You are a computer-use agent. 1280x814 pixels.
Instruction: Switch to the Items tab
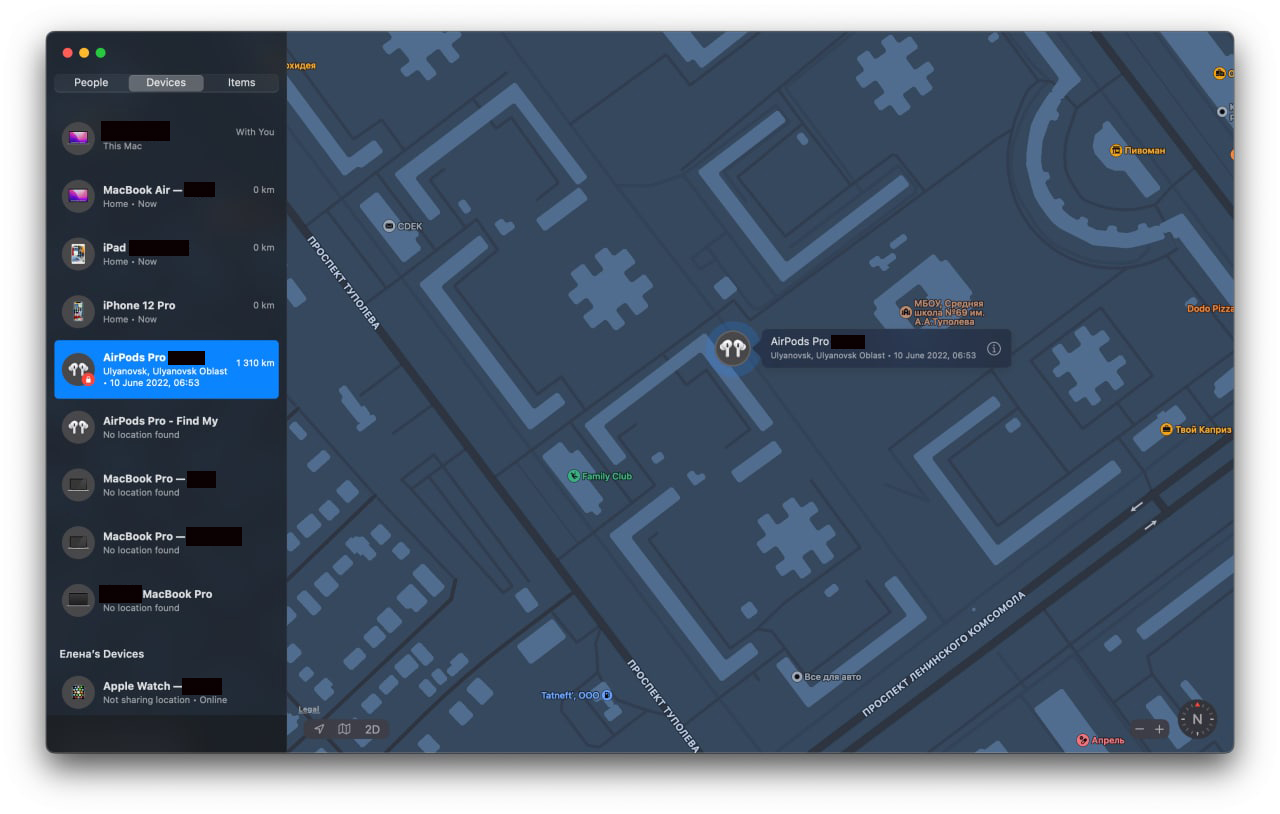(x=241, y=83)
